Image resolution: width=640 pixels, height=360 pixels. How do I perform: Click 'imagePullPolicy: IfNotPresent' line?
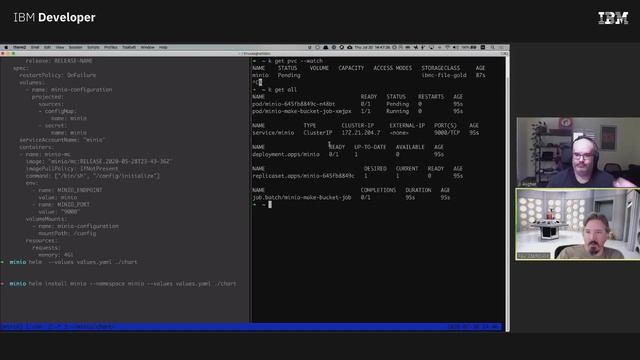click(x=72, y=169)
